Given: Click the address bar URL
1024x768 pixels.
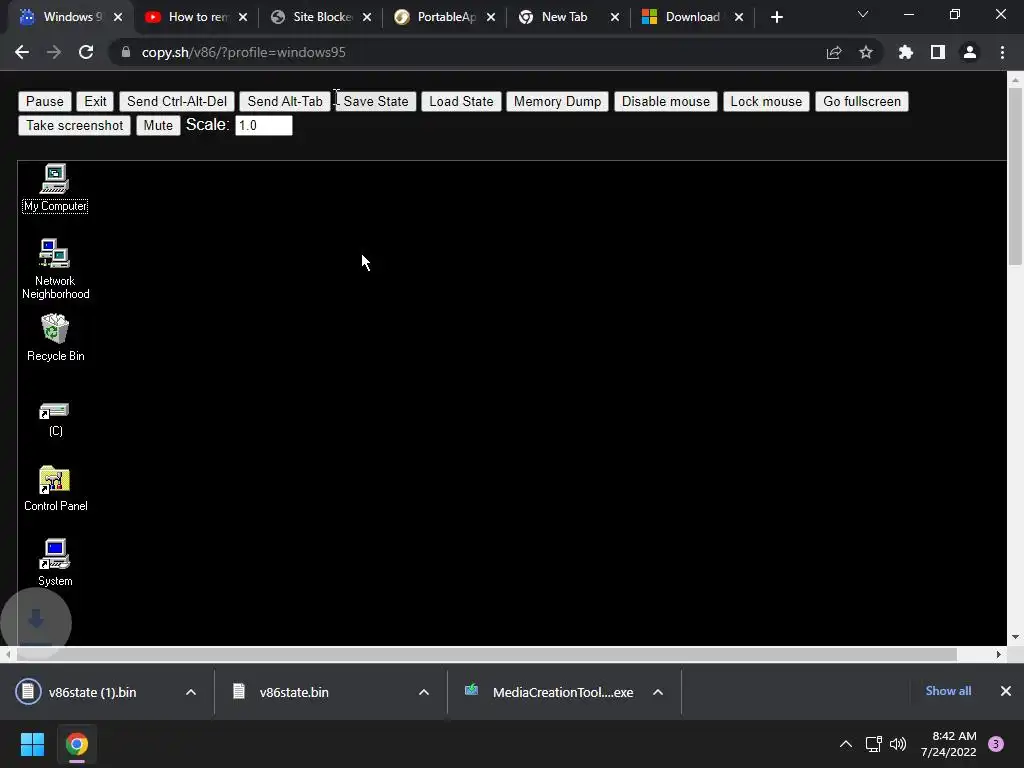Looking at the screenshot, I should coord(244,52).
